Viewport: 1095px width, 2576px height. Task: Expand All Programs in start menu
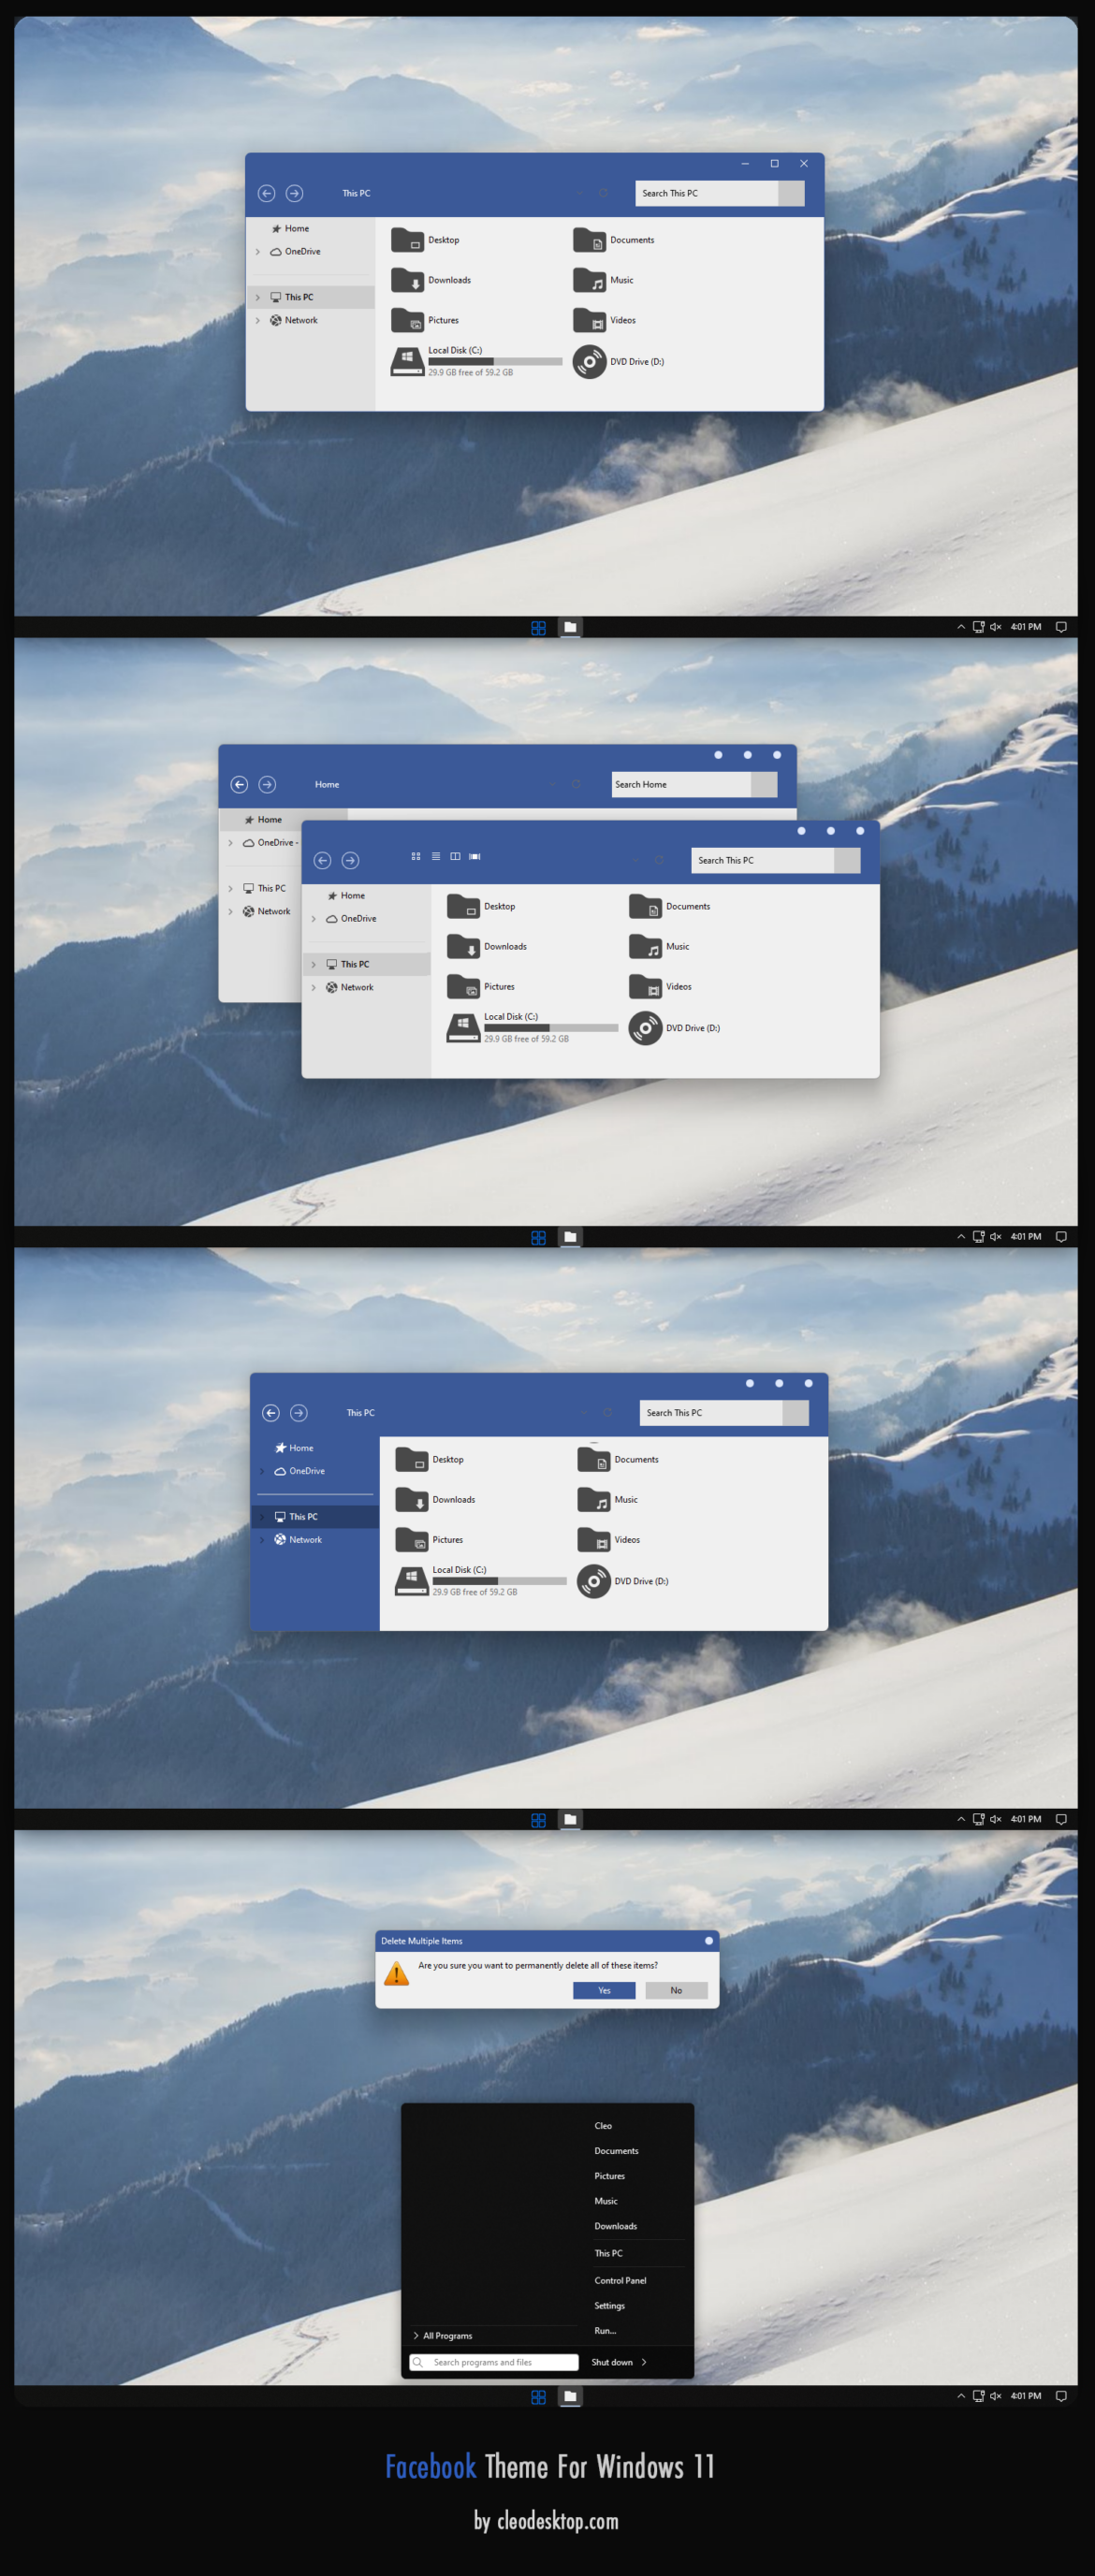pyautogui.click(x=443, y=2335)
